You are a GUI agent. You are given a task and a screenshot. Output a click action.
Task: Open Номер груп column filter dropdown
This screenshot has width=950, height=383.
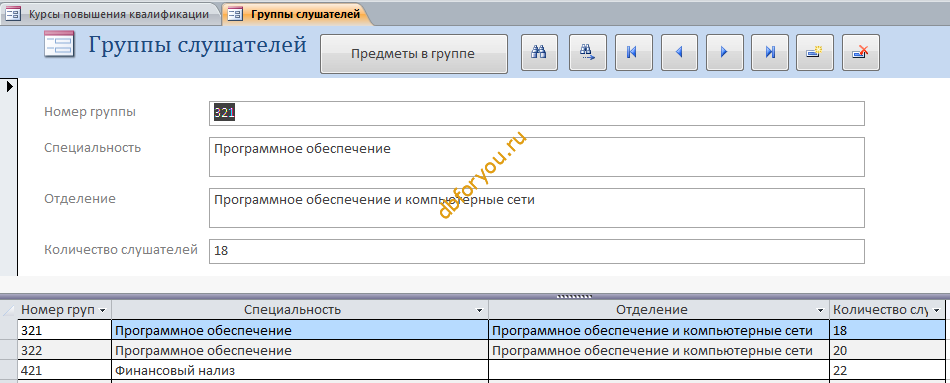pyautogui.click(x=102, y=310)
